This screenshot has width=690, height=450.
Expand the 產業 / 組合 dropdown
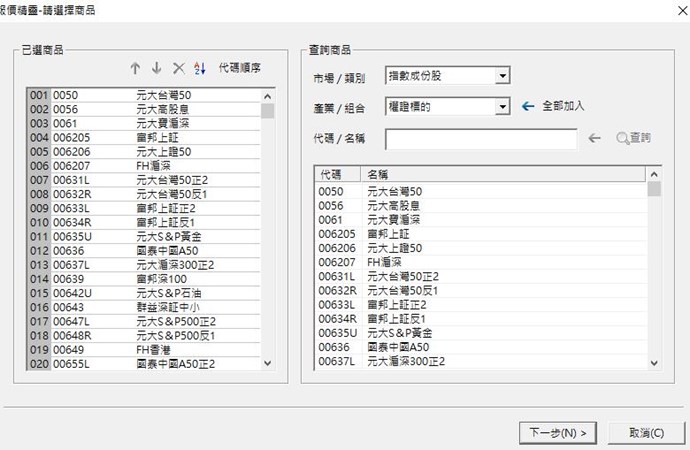pyautogui.click(x=502, y=106)
